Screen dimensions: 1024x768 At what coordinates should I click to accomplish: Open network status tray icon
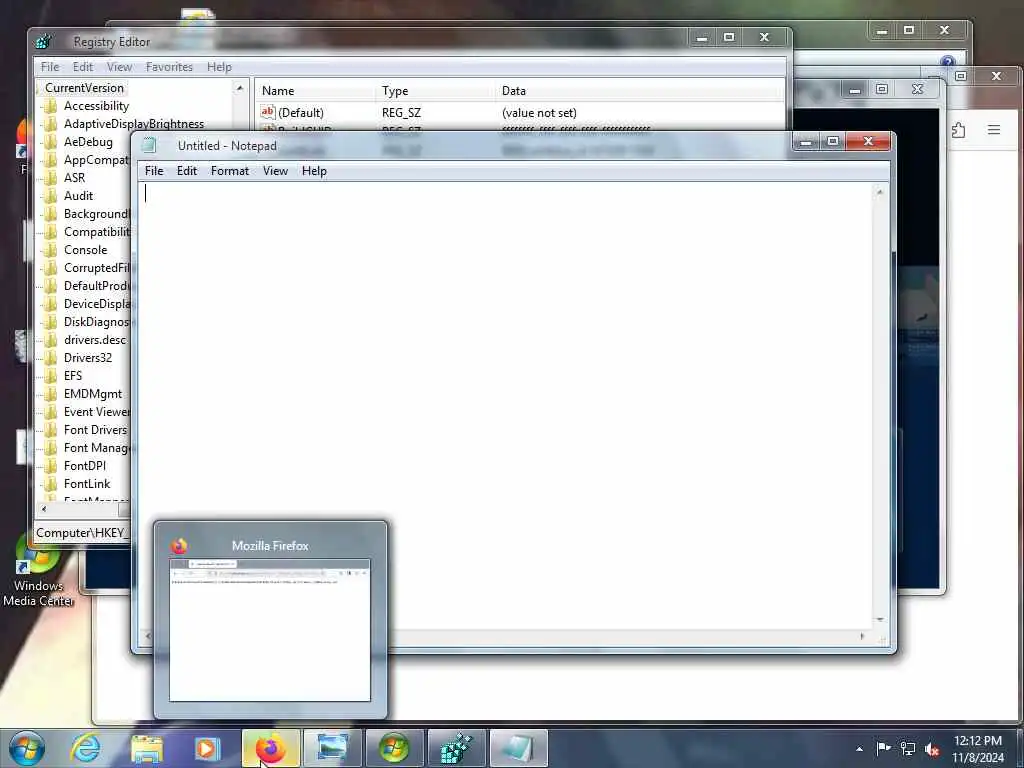coord(908,748)
